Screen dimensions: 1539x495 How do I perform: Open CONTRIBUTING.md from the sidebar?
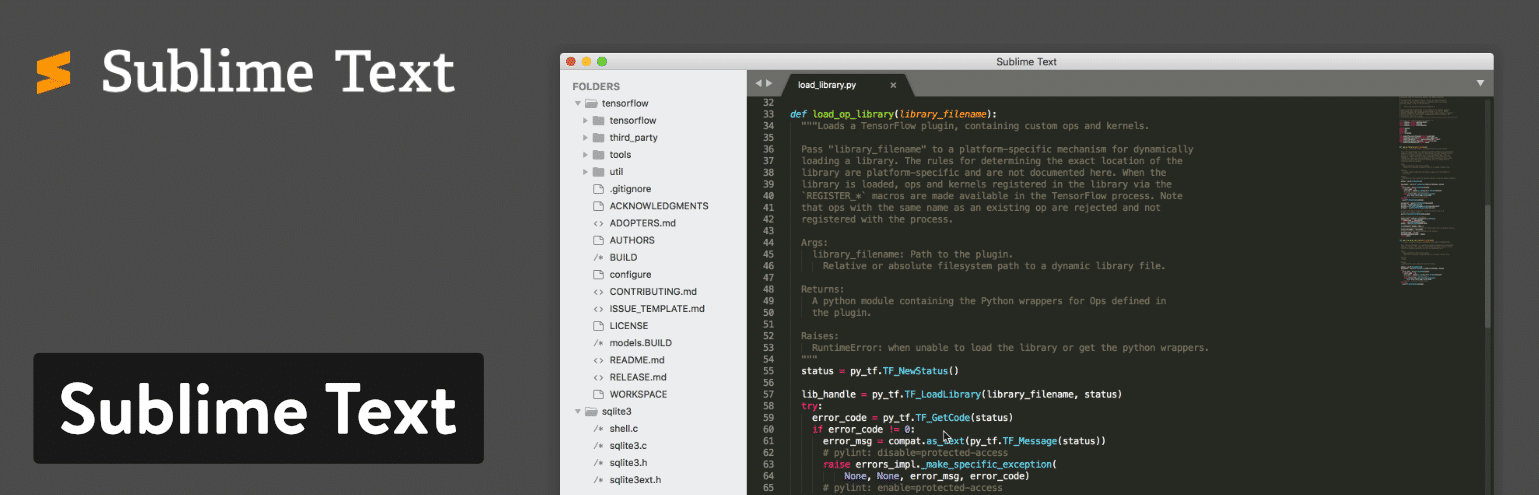[652, 292]
